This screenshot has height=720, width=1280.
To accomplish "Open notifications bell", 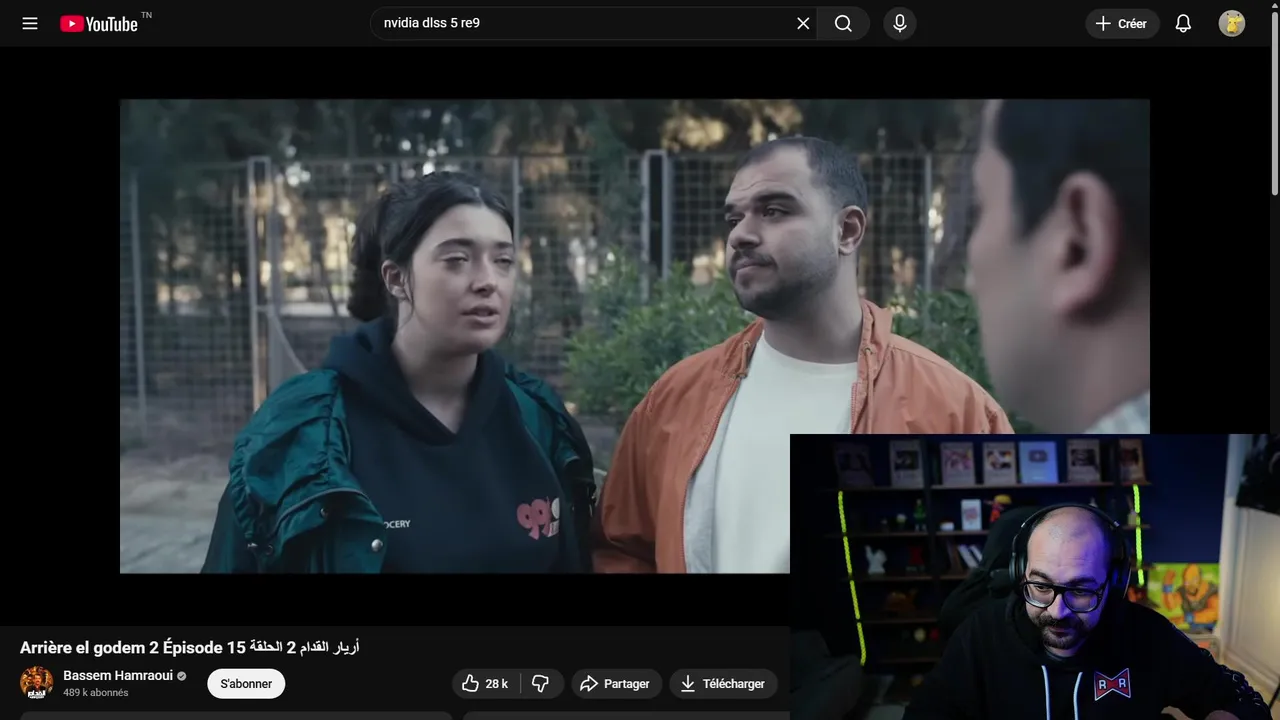I will point(1183,23).
